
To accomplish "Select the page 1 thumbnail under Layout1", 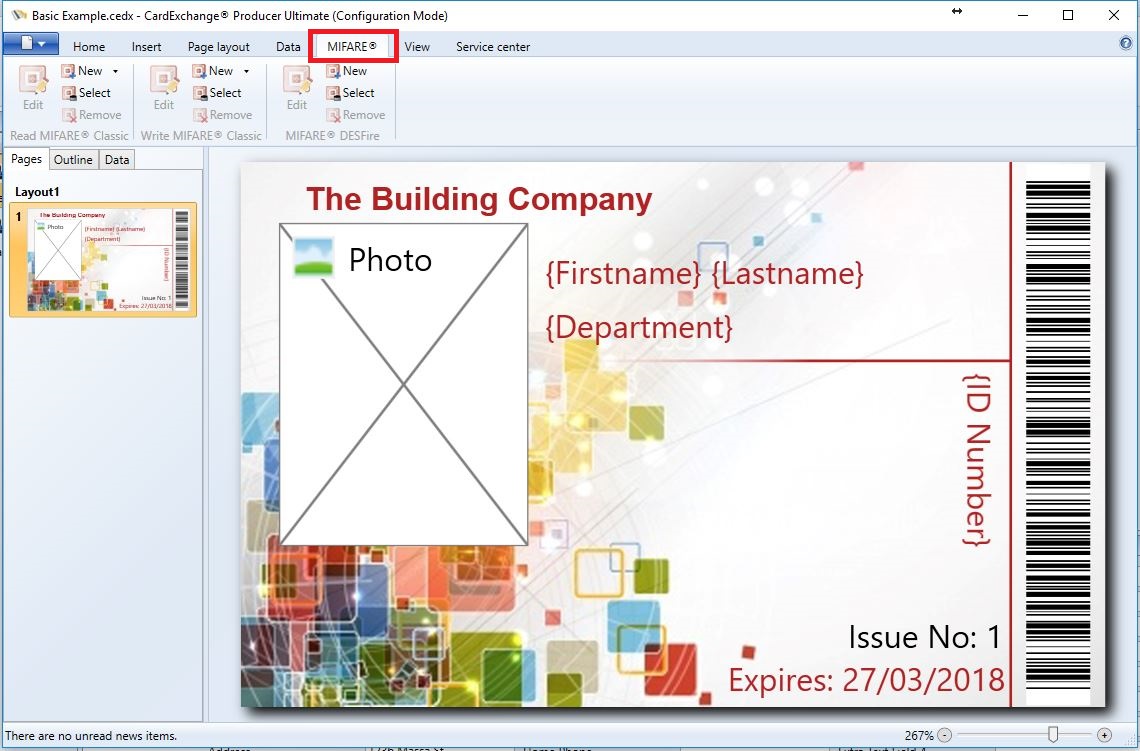I will tap(103, 260).
